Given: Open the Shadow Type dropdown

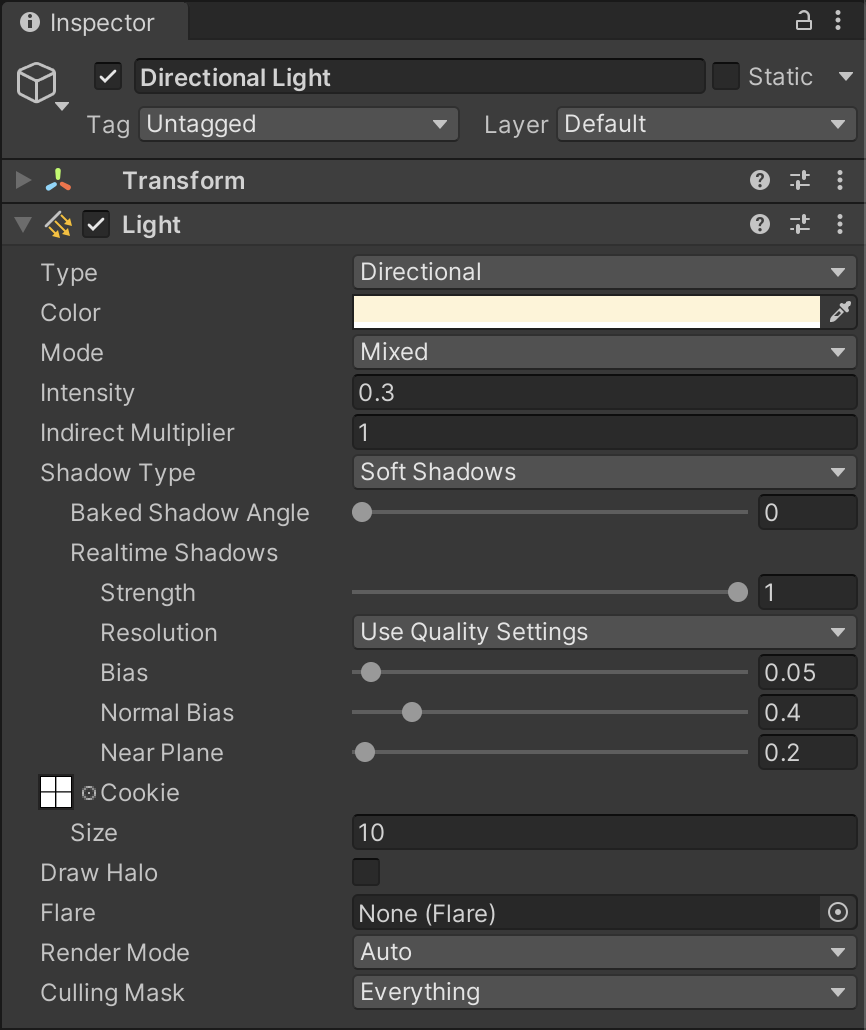Looking at the screenshot, I should pyautogui.click(x=604, y=472).
